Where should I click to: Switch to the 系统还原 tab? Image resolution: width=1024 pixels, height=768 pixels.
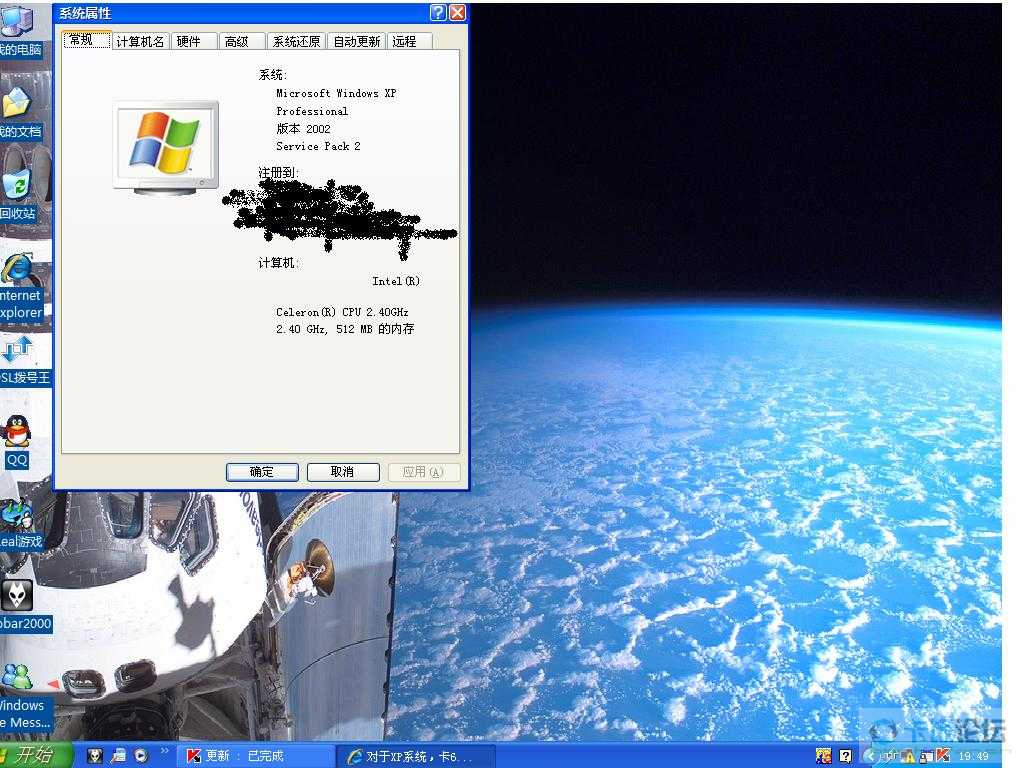[x=296, y=41]
